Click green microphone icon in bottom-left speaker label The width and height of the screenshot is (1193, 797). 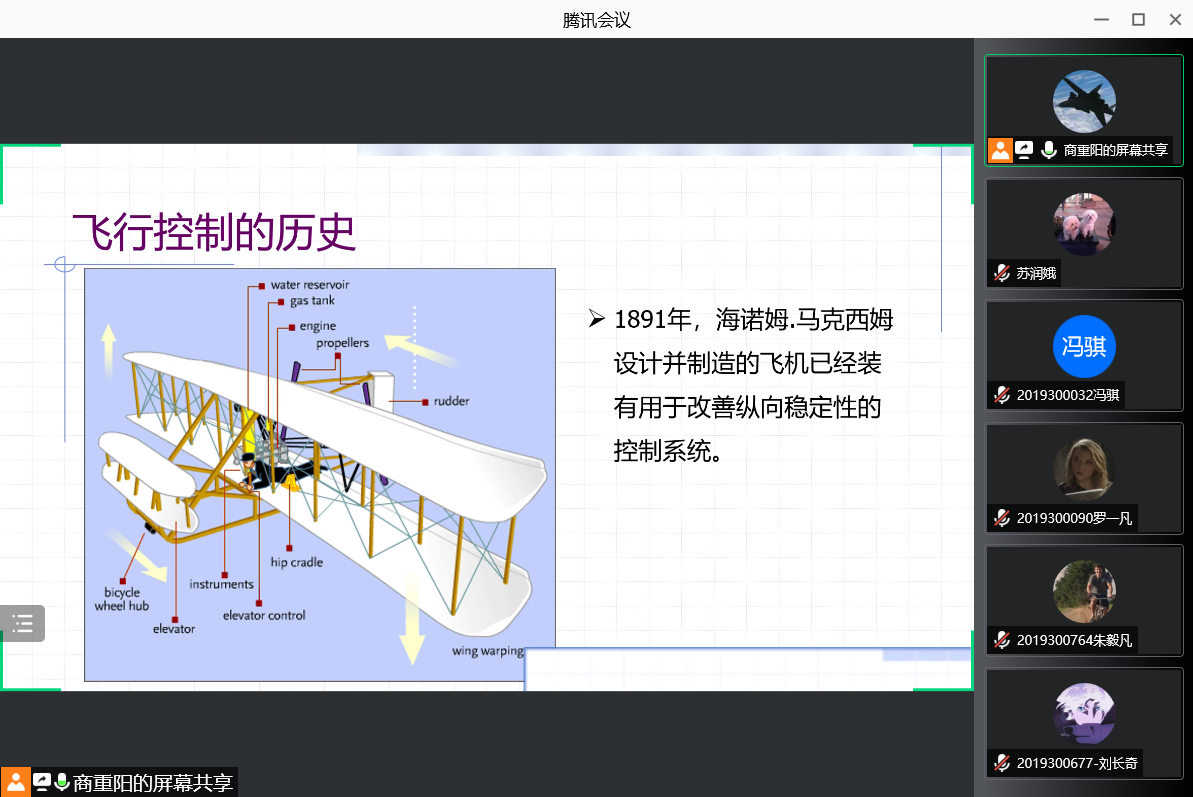pyautogui.click(x=62, y=782)
